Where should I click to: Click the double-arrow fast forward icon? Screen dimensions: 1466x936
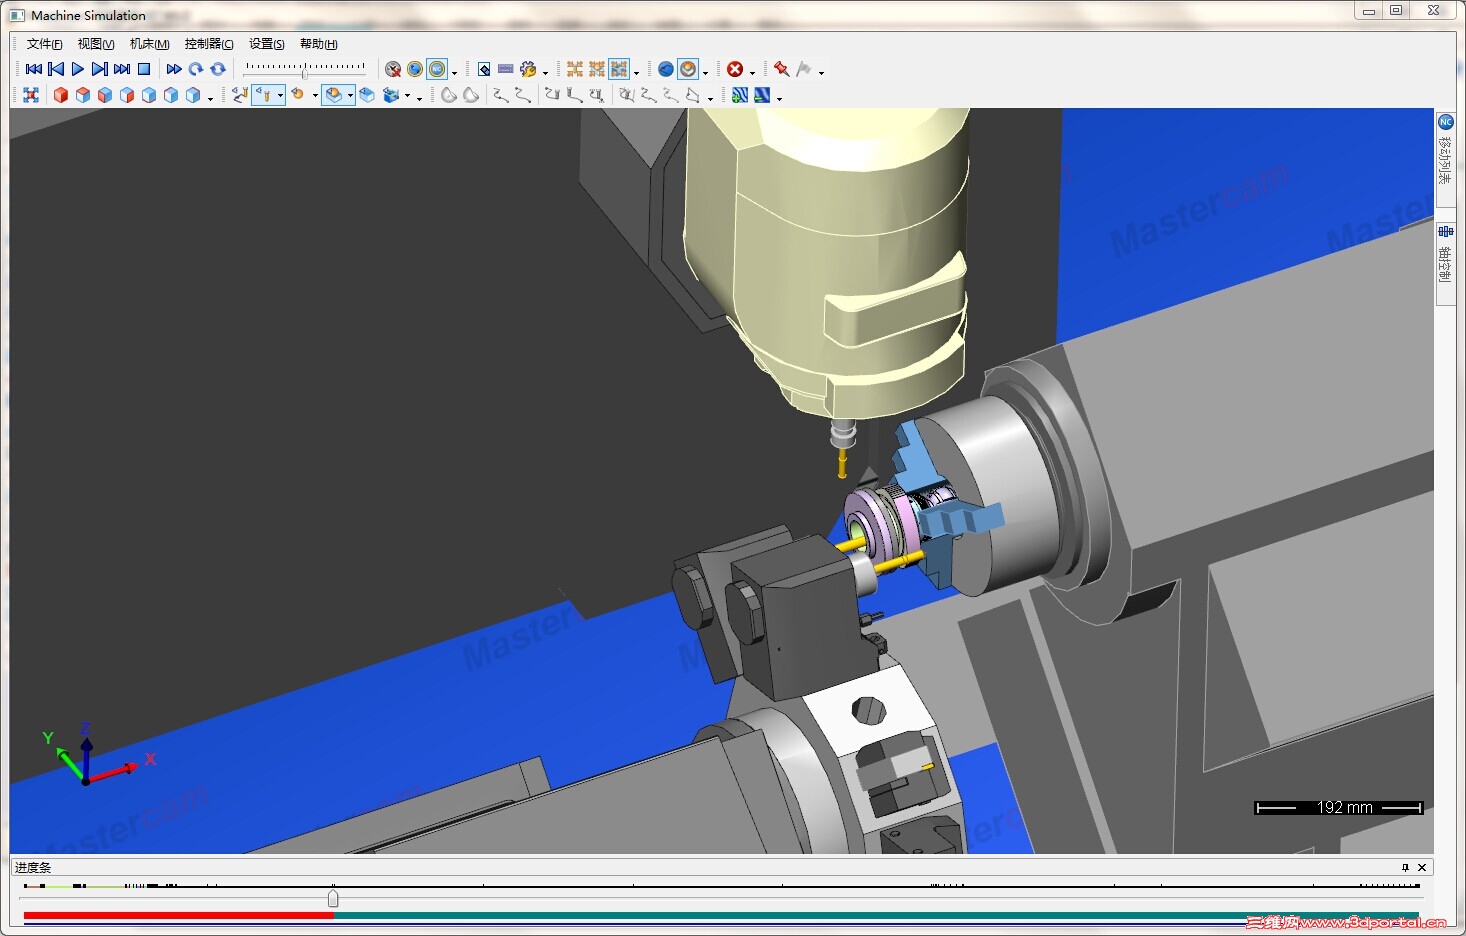point(174,69)
